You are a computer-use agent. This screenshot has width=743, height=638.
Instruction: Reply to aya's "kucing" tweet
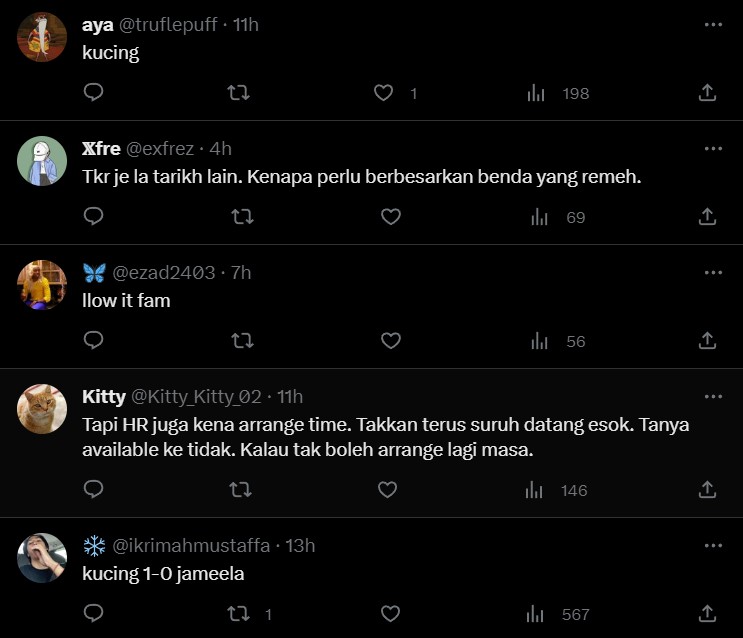pos(93,93)
